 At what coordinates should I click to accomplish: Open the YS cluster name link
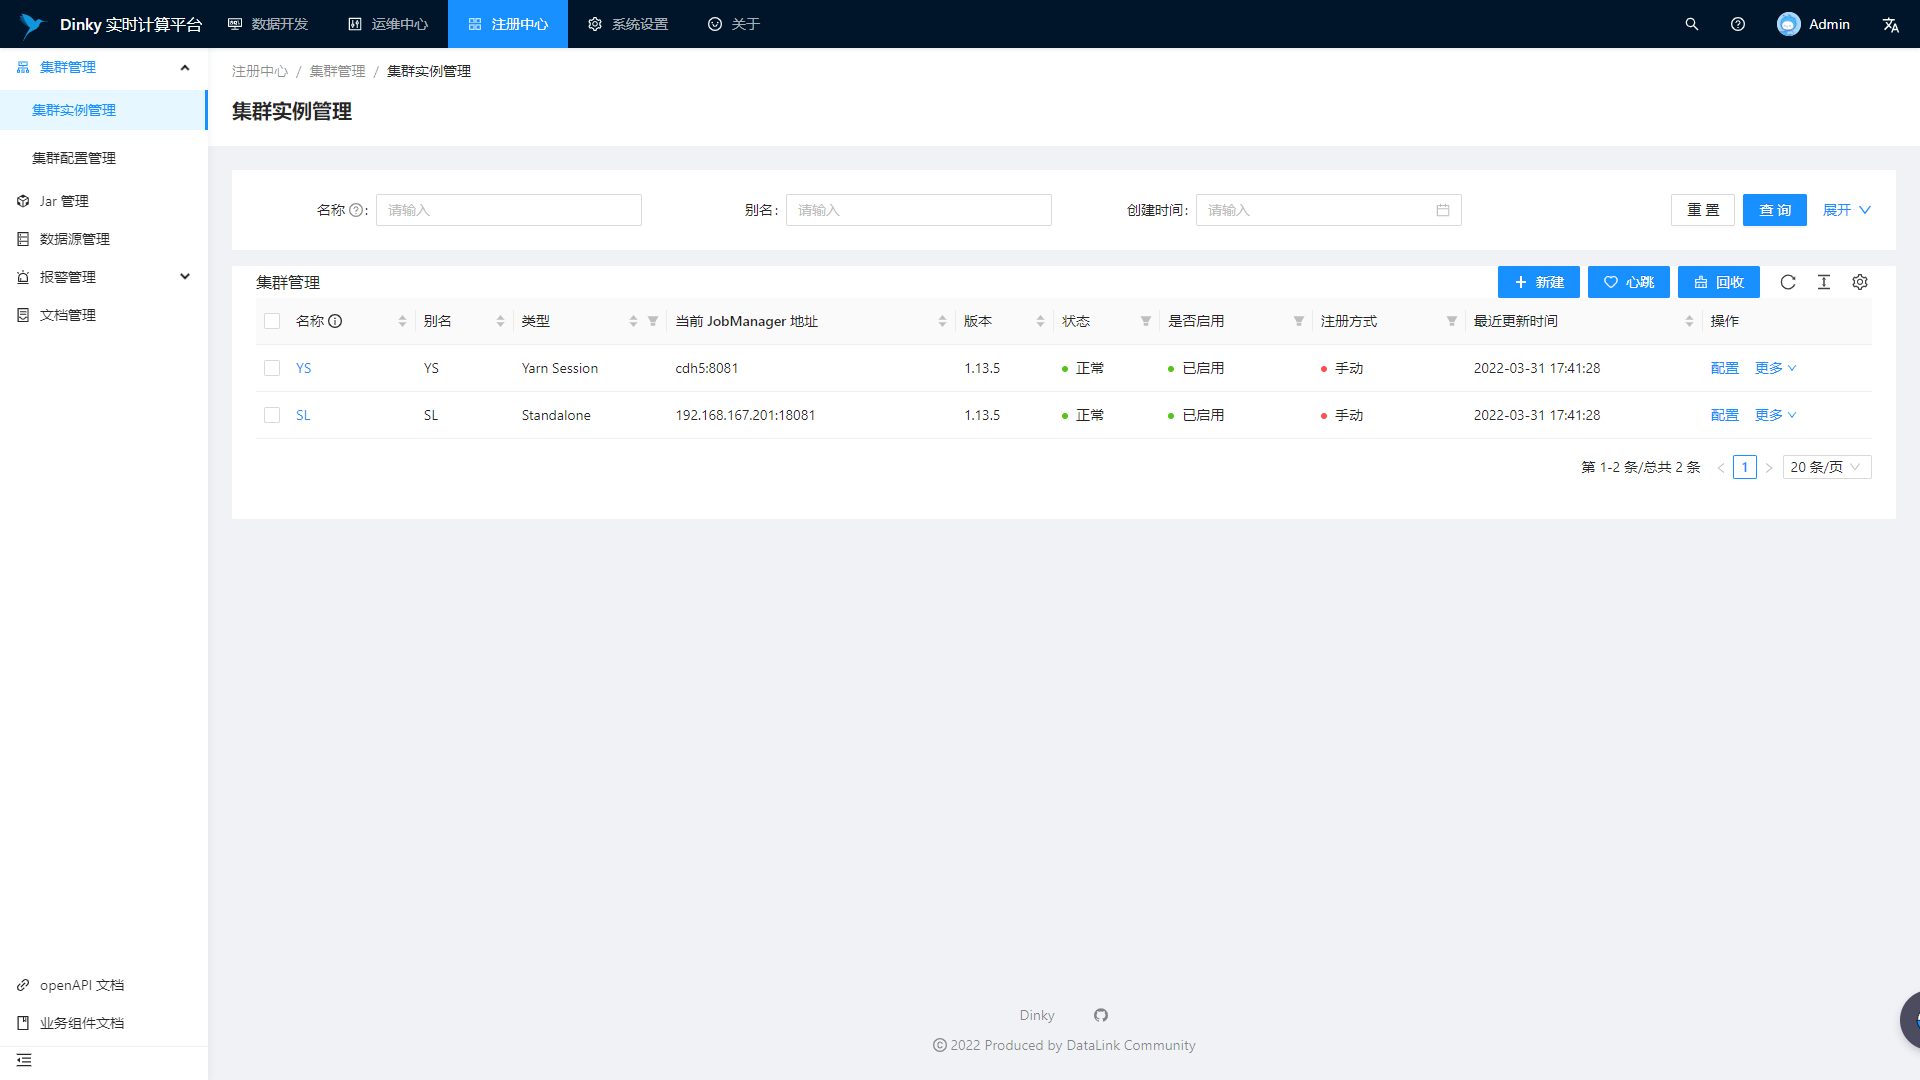pos(304,368)
